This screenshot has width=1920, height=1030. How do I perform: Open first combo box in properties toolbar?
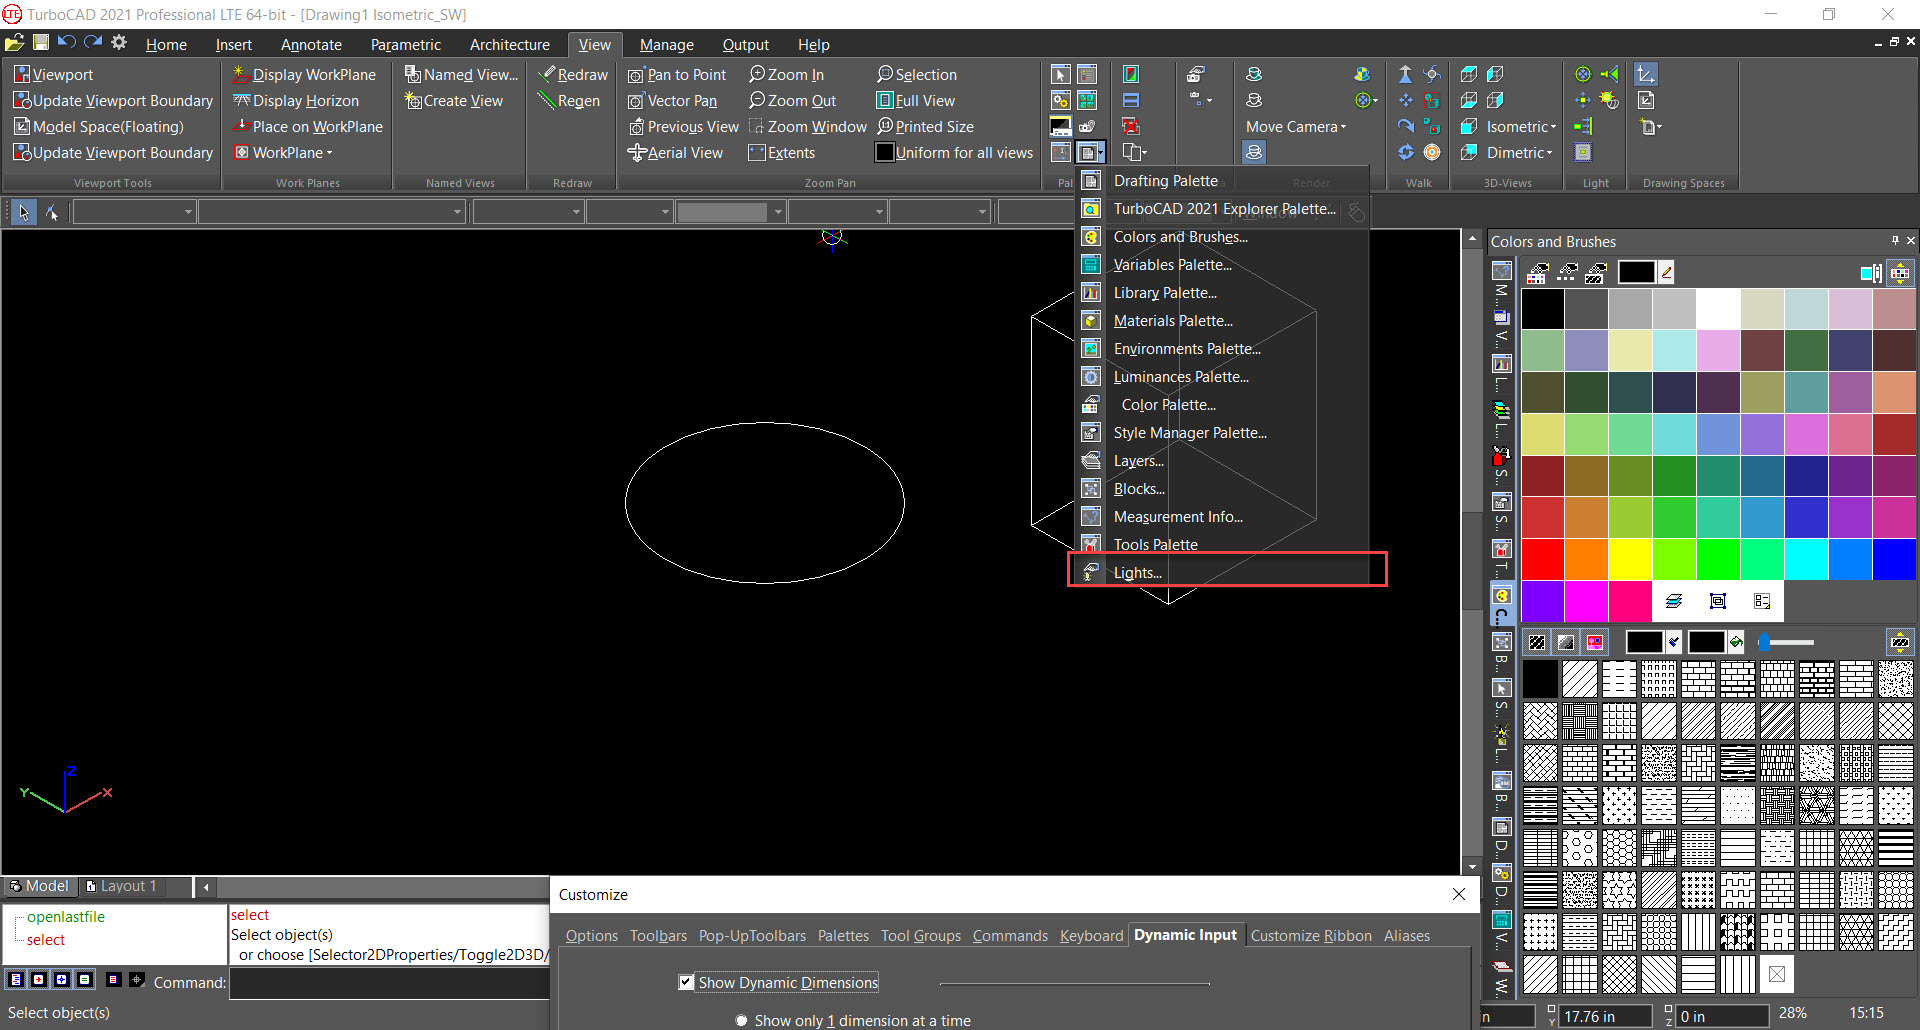coord(134,212)
